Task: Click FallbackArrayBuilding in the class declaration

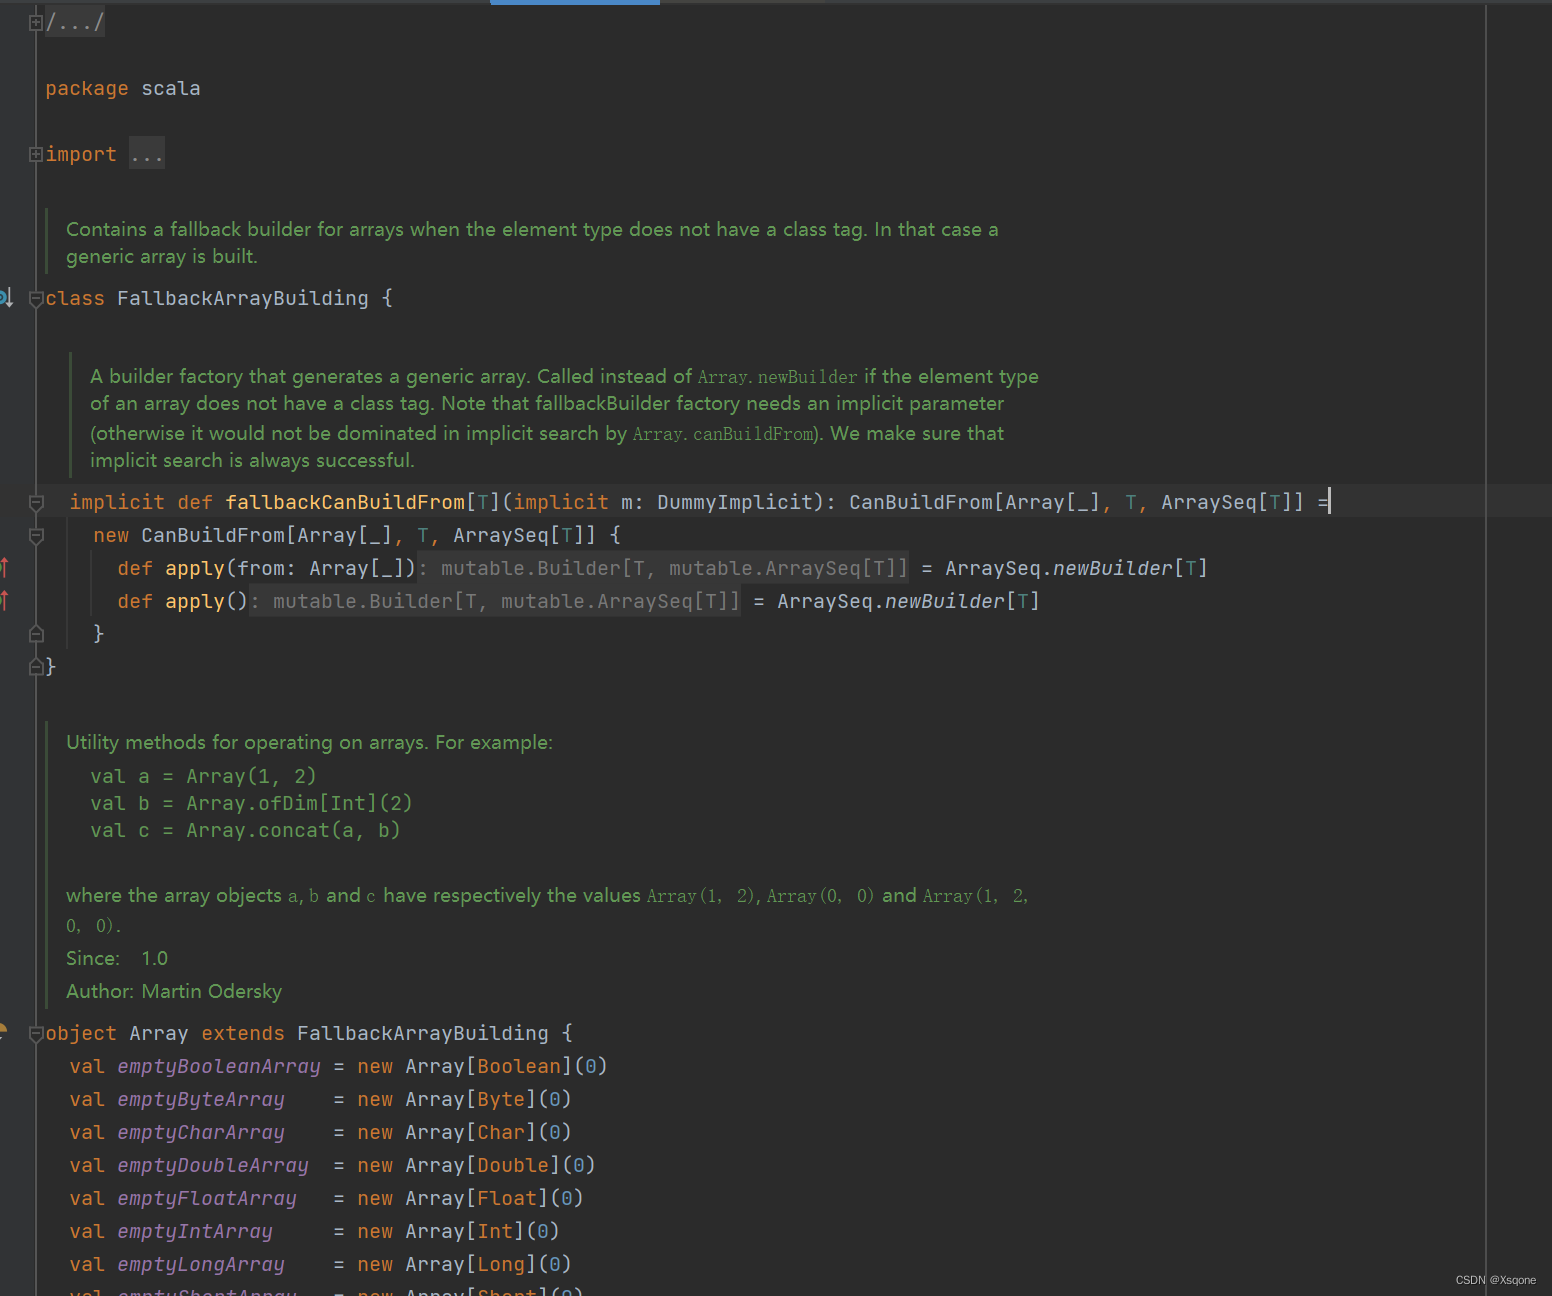Action: 243,298
